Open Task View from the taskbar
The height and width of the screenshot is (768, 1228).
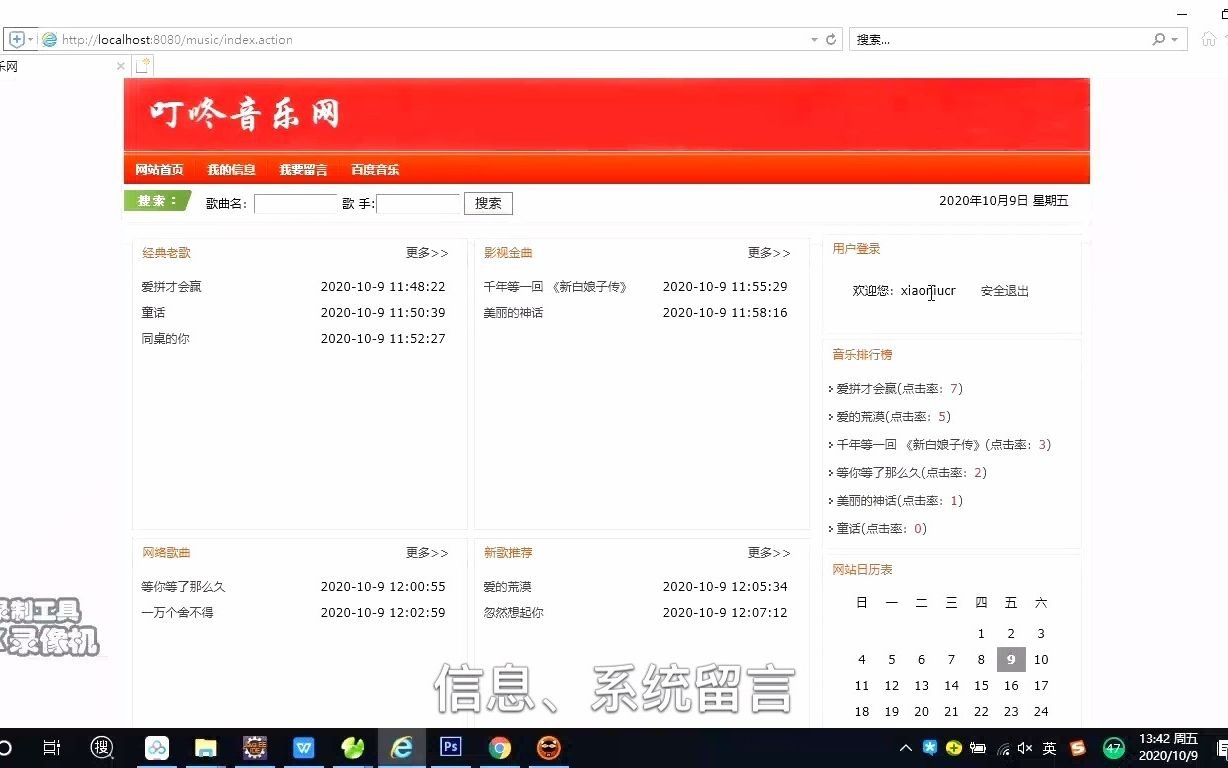(51, 747)
